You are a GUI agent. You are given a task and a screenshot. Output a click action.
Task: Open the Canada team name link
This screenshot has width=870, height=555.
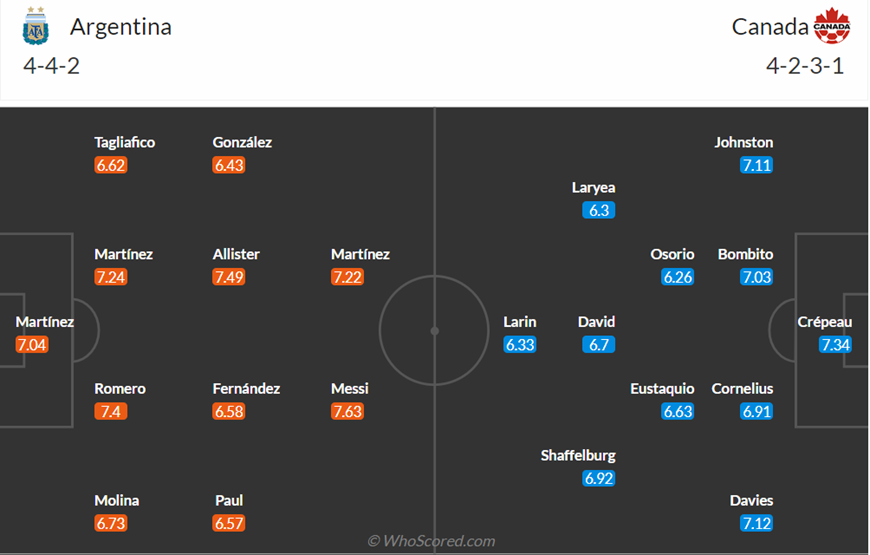(770, 27)
